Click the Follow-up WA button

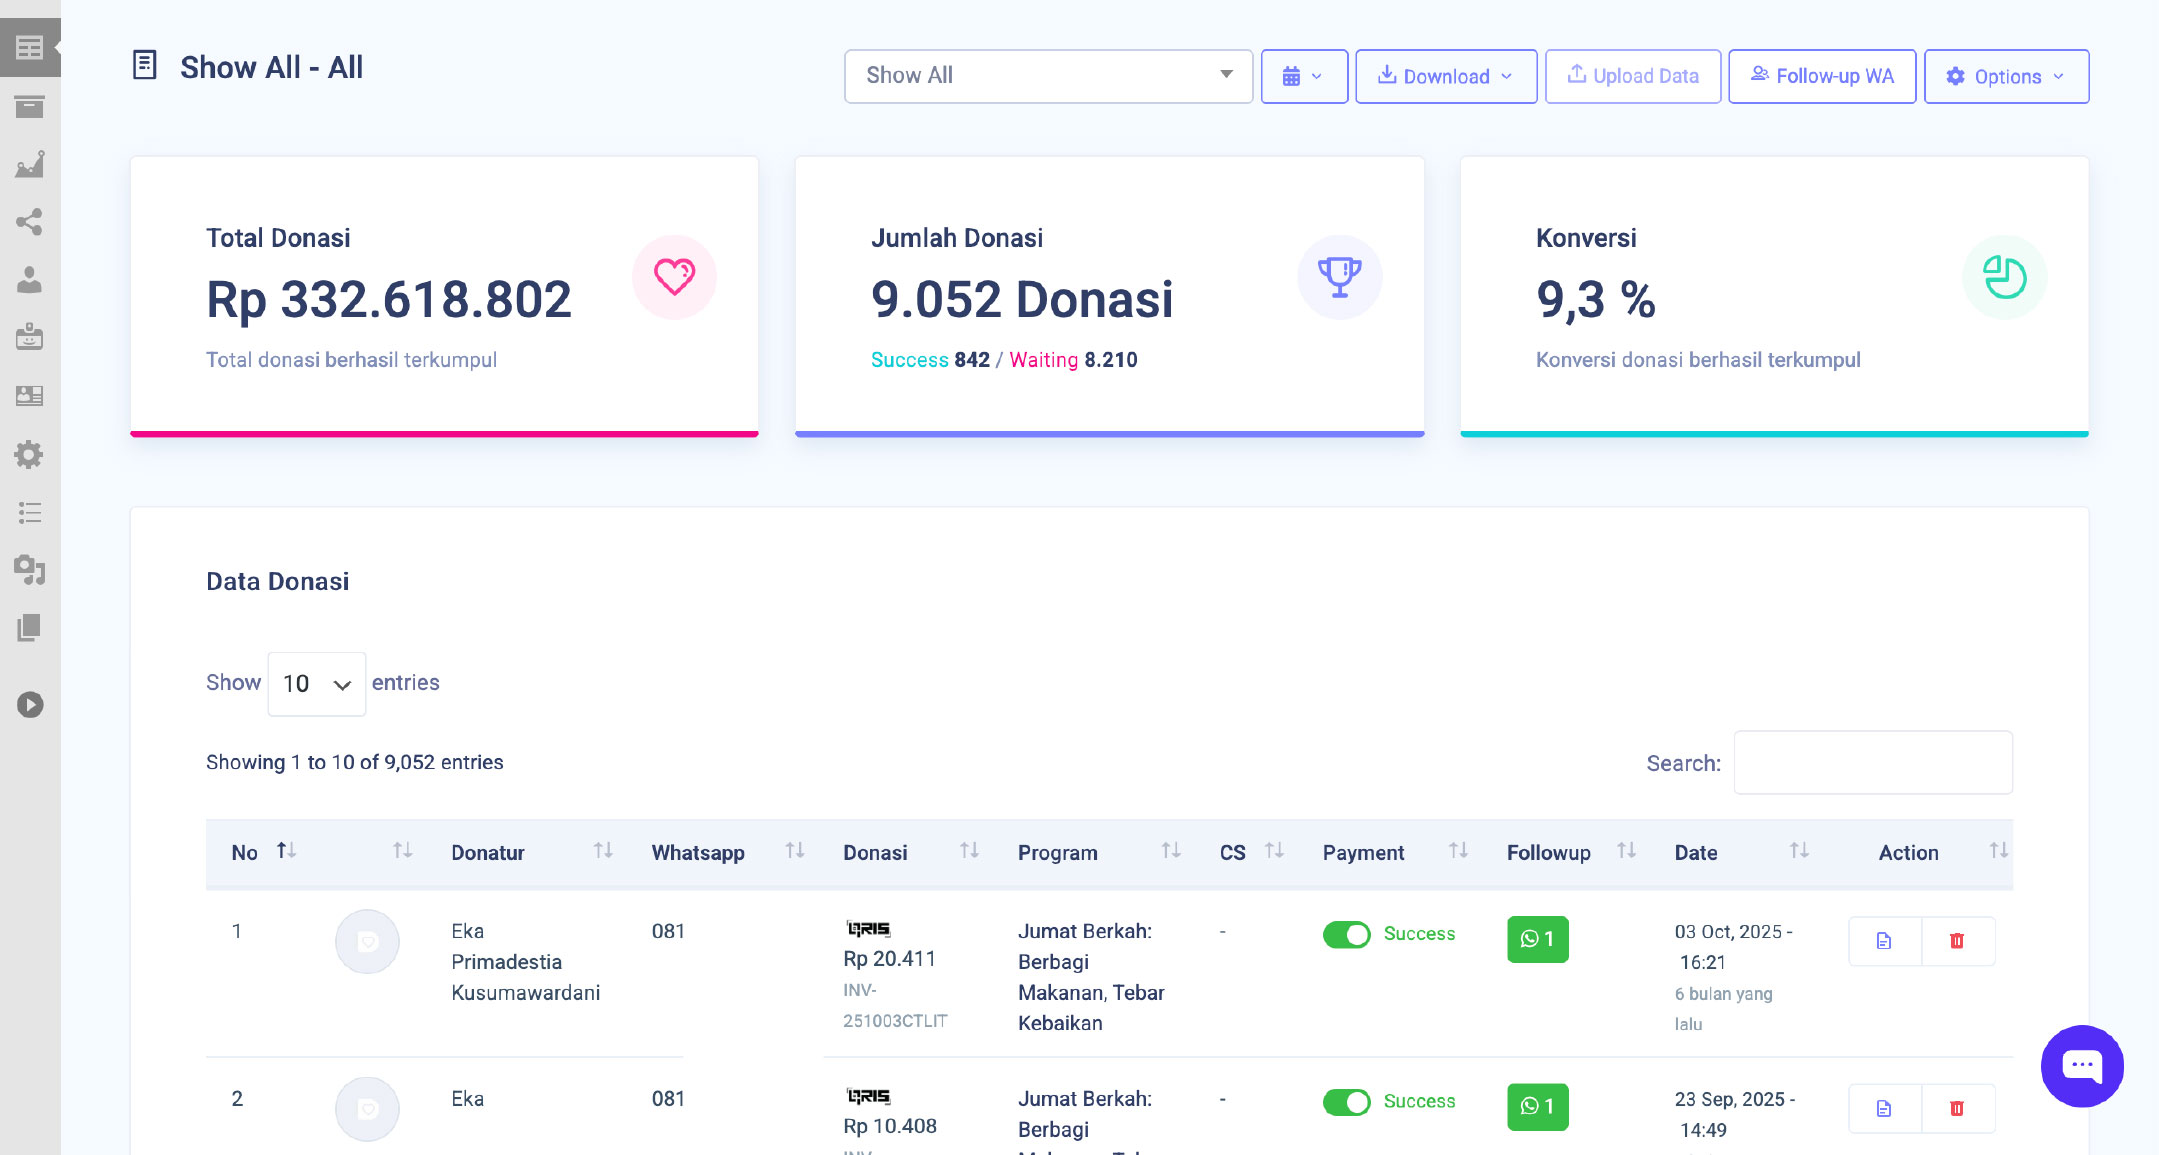pos(1821,76)
